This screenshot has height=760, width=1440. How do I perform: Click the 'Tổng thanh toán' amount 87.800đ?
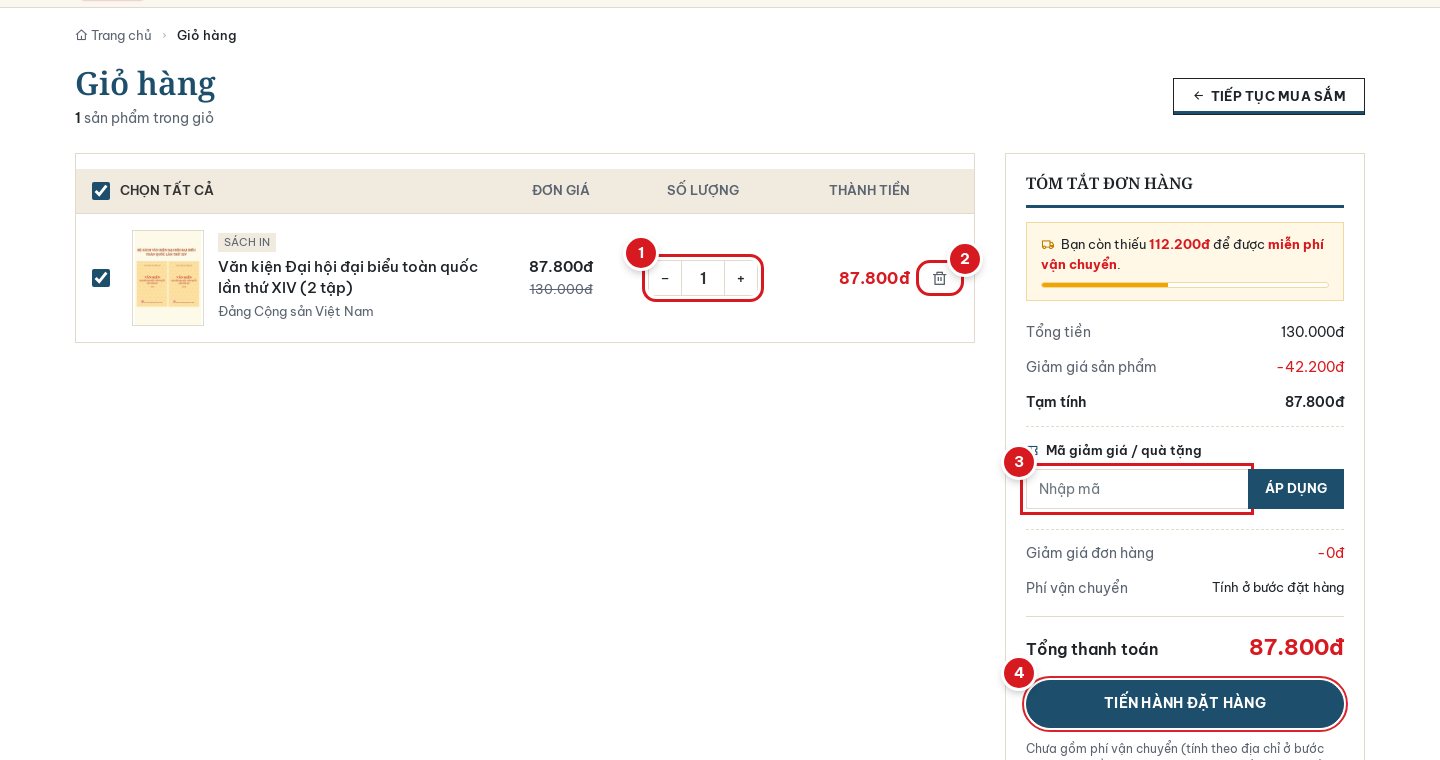tap(1296, 647)
